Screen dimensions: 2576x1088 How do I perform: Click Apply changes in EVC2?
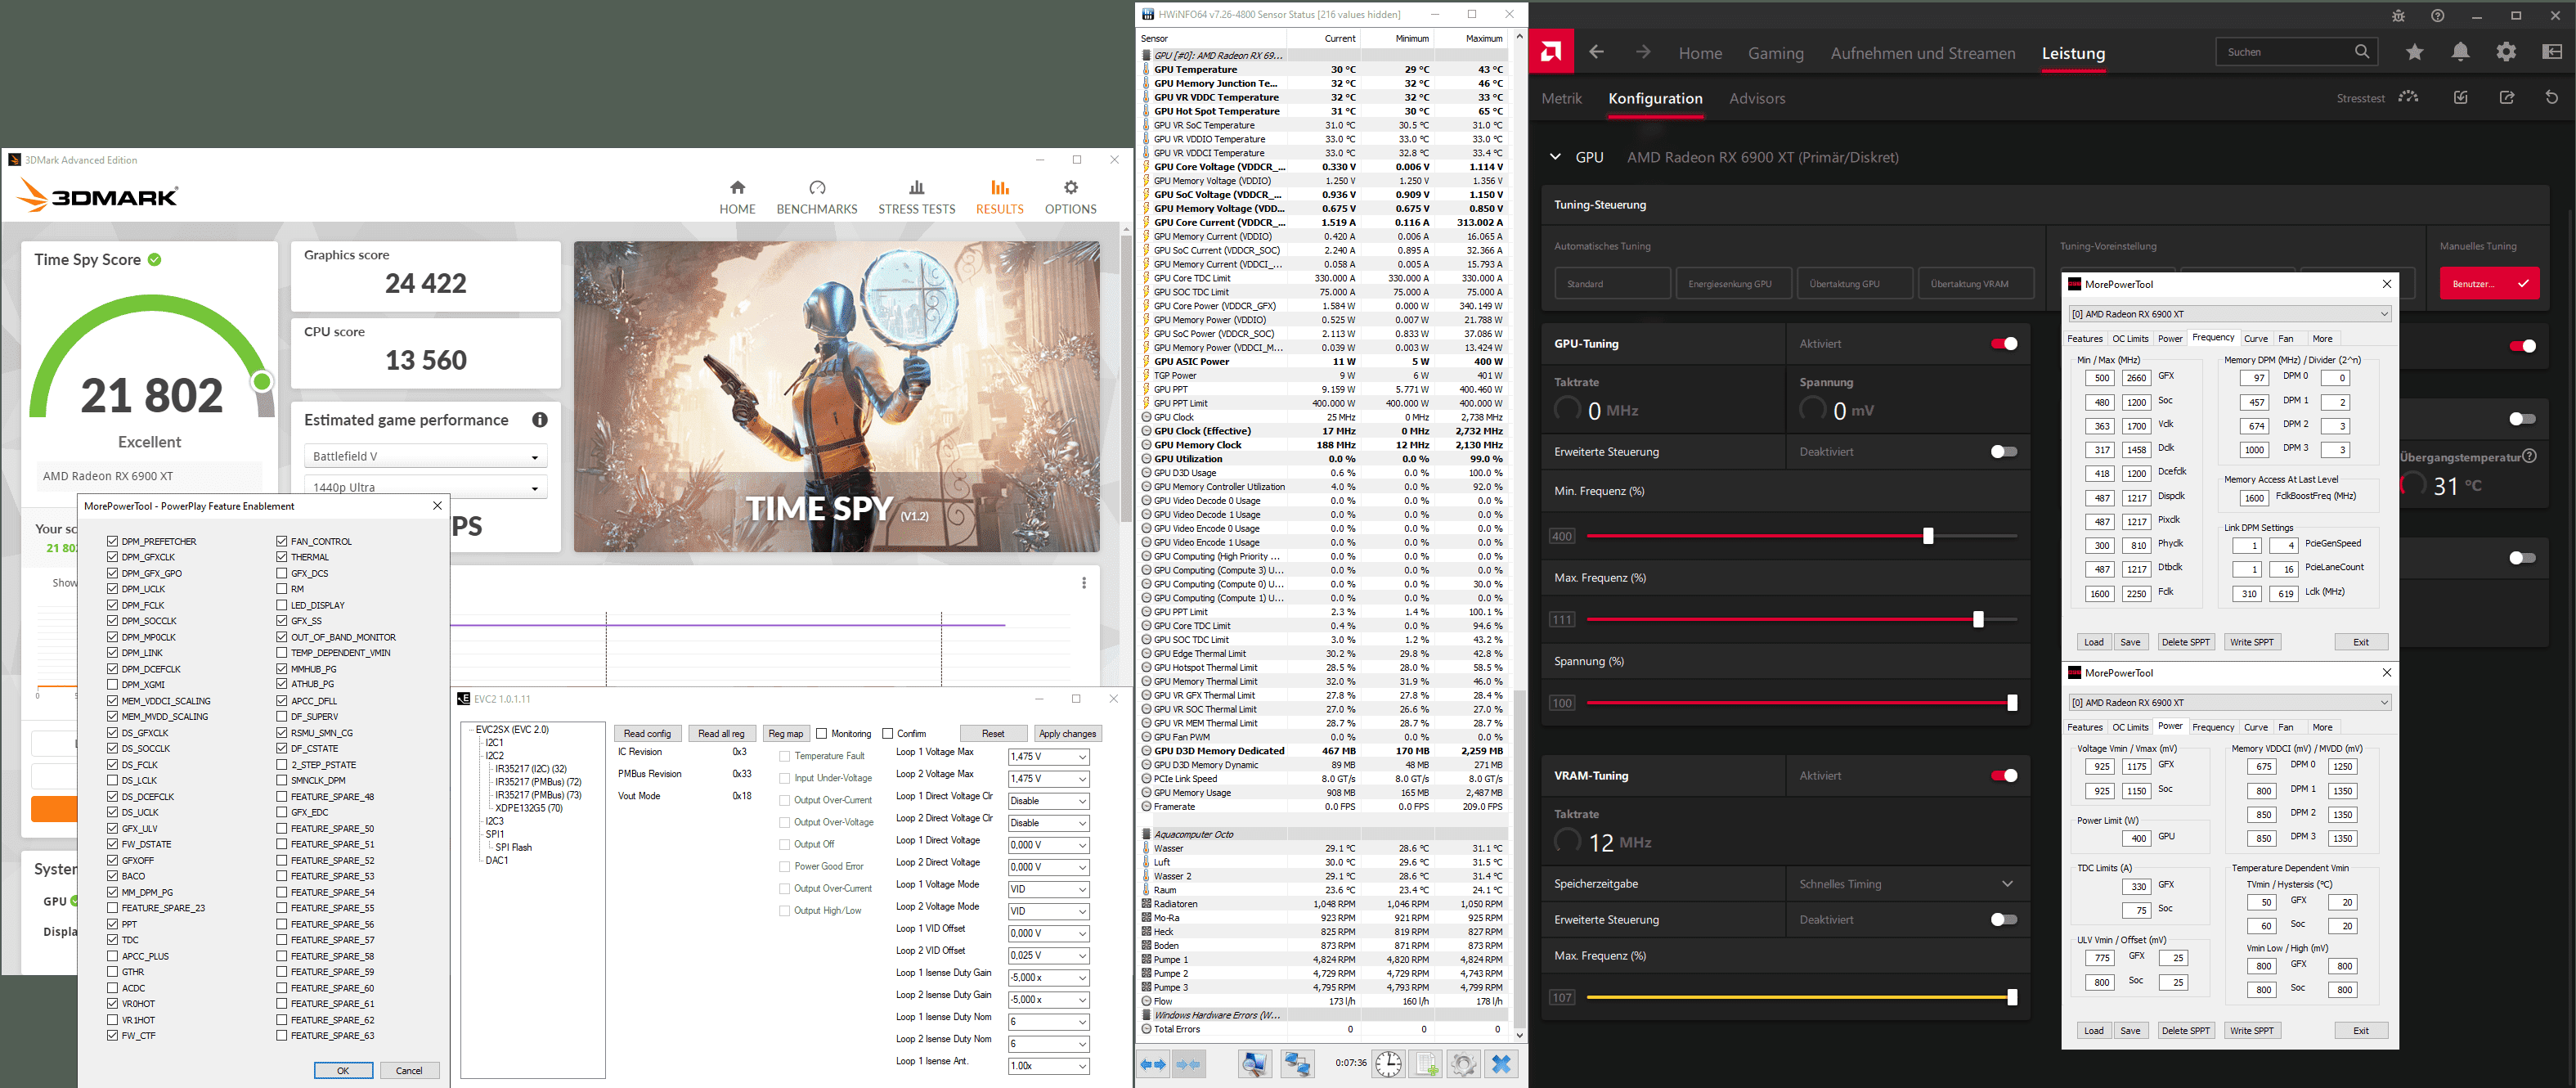1067,734
